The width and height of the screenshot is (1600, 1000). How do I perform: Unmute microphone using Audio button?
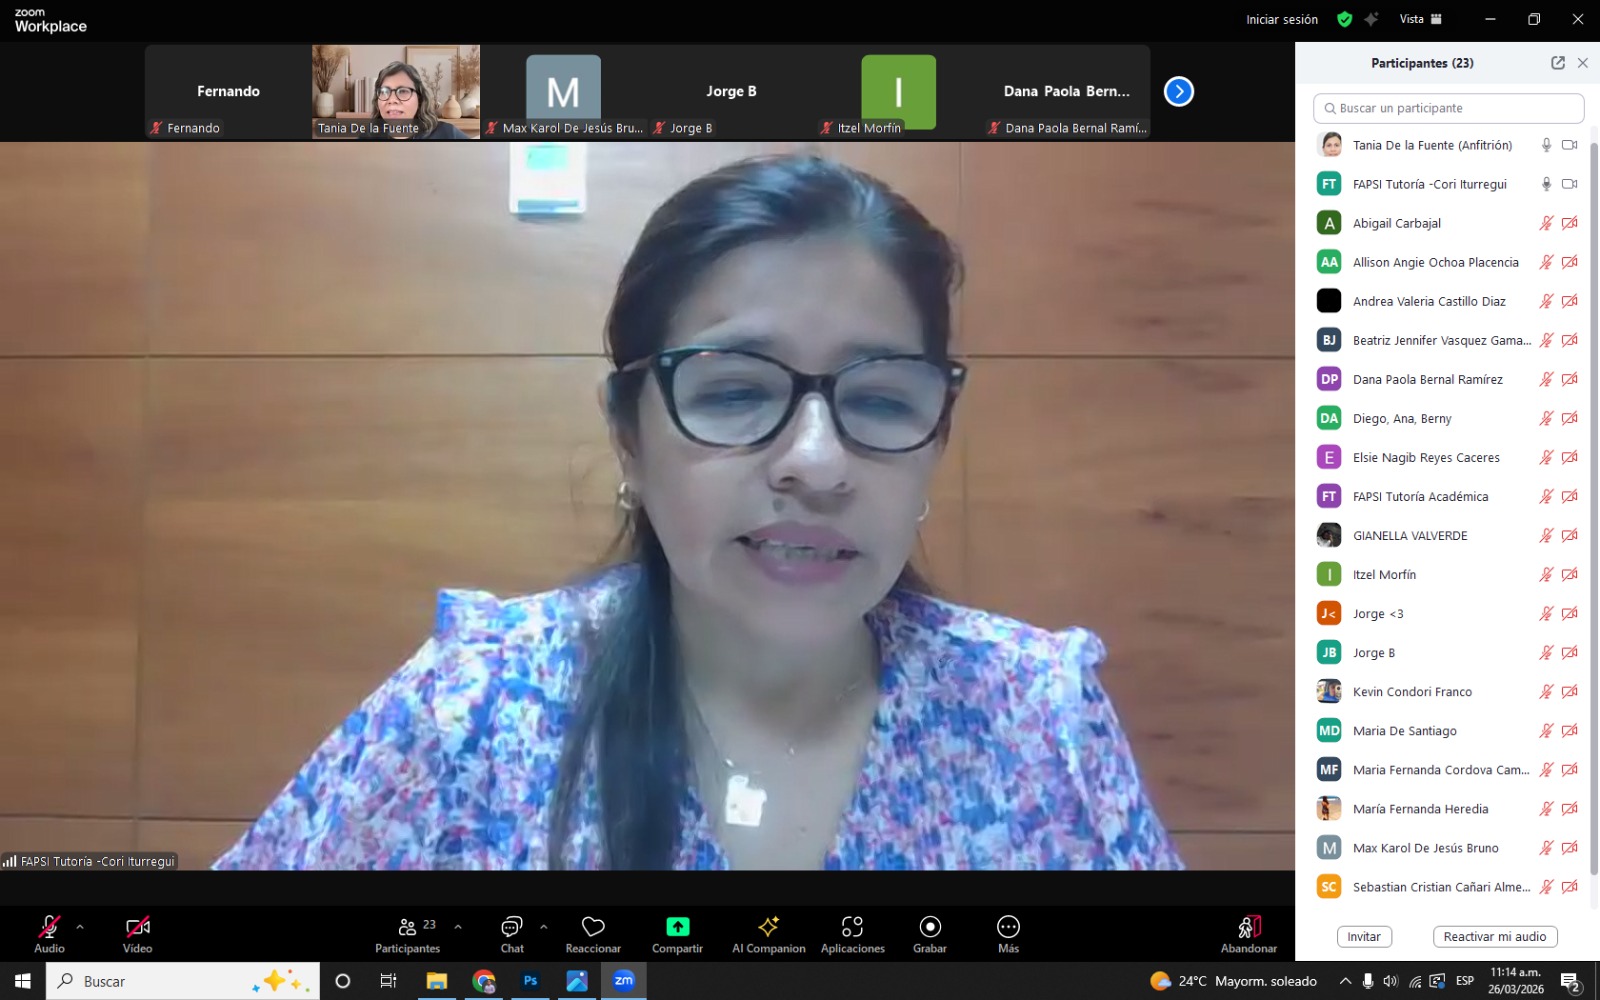(49, 933)
